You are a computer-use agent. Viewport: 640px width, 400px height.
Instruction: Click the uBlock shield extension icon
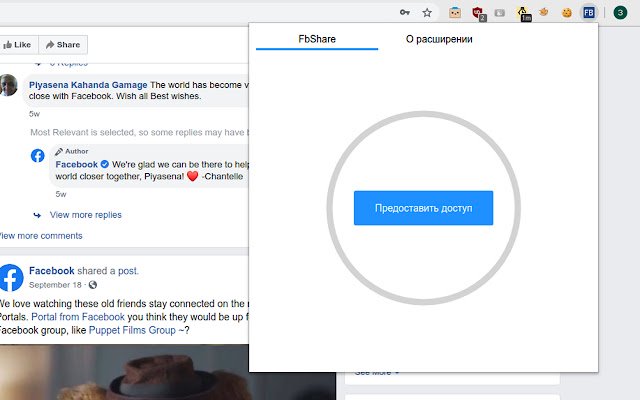478,13
